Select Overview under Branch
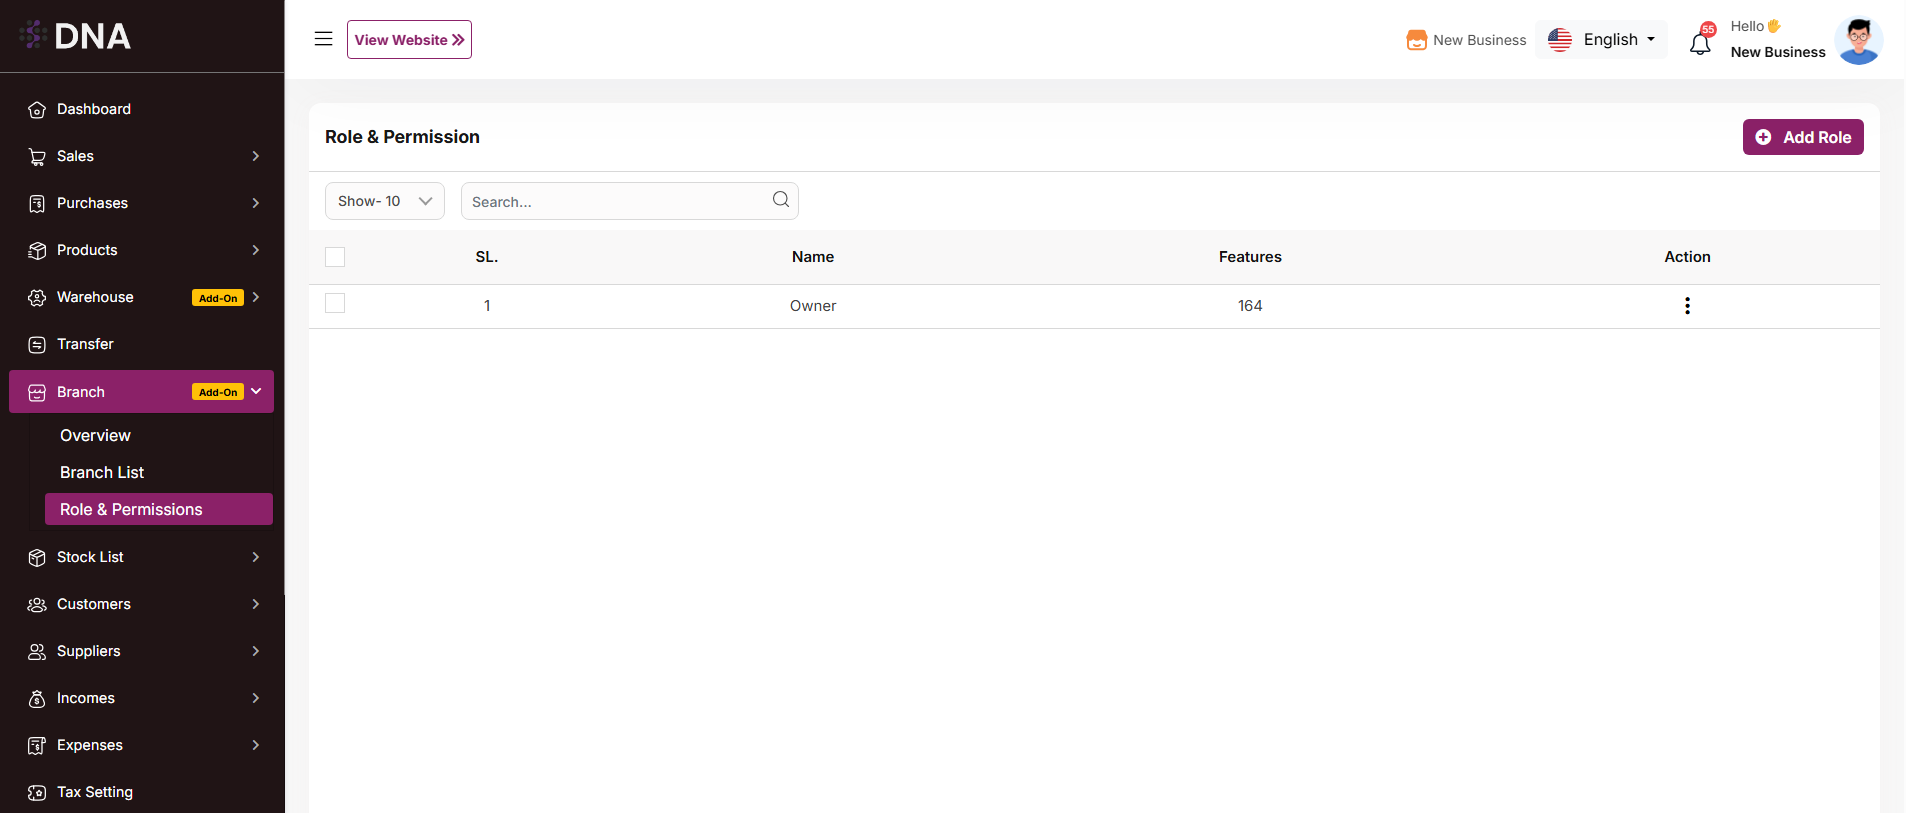The image size is (1906, 813). point(95,435)
